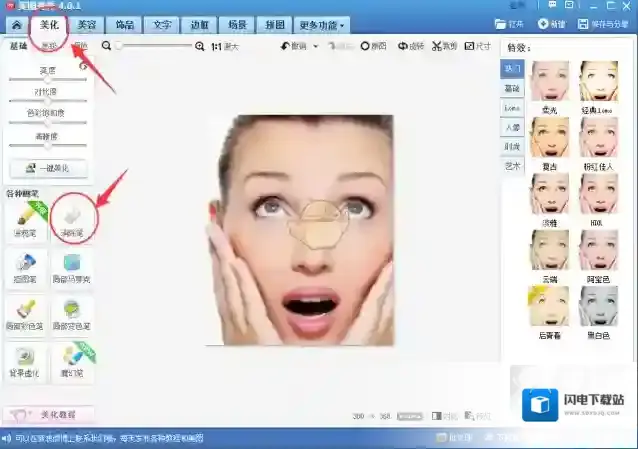
Task: Adjust the 清晰度 sharpness slider
Action: (x=48, y=145)
